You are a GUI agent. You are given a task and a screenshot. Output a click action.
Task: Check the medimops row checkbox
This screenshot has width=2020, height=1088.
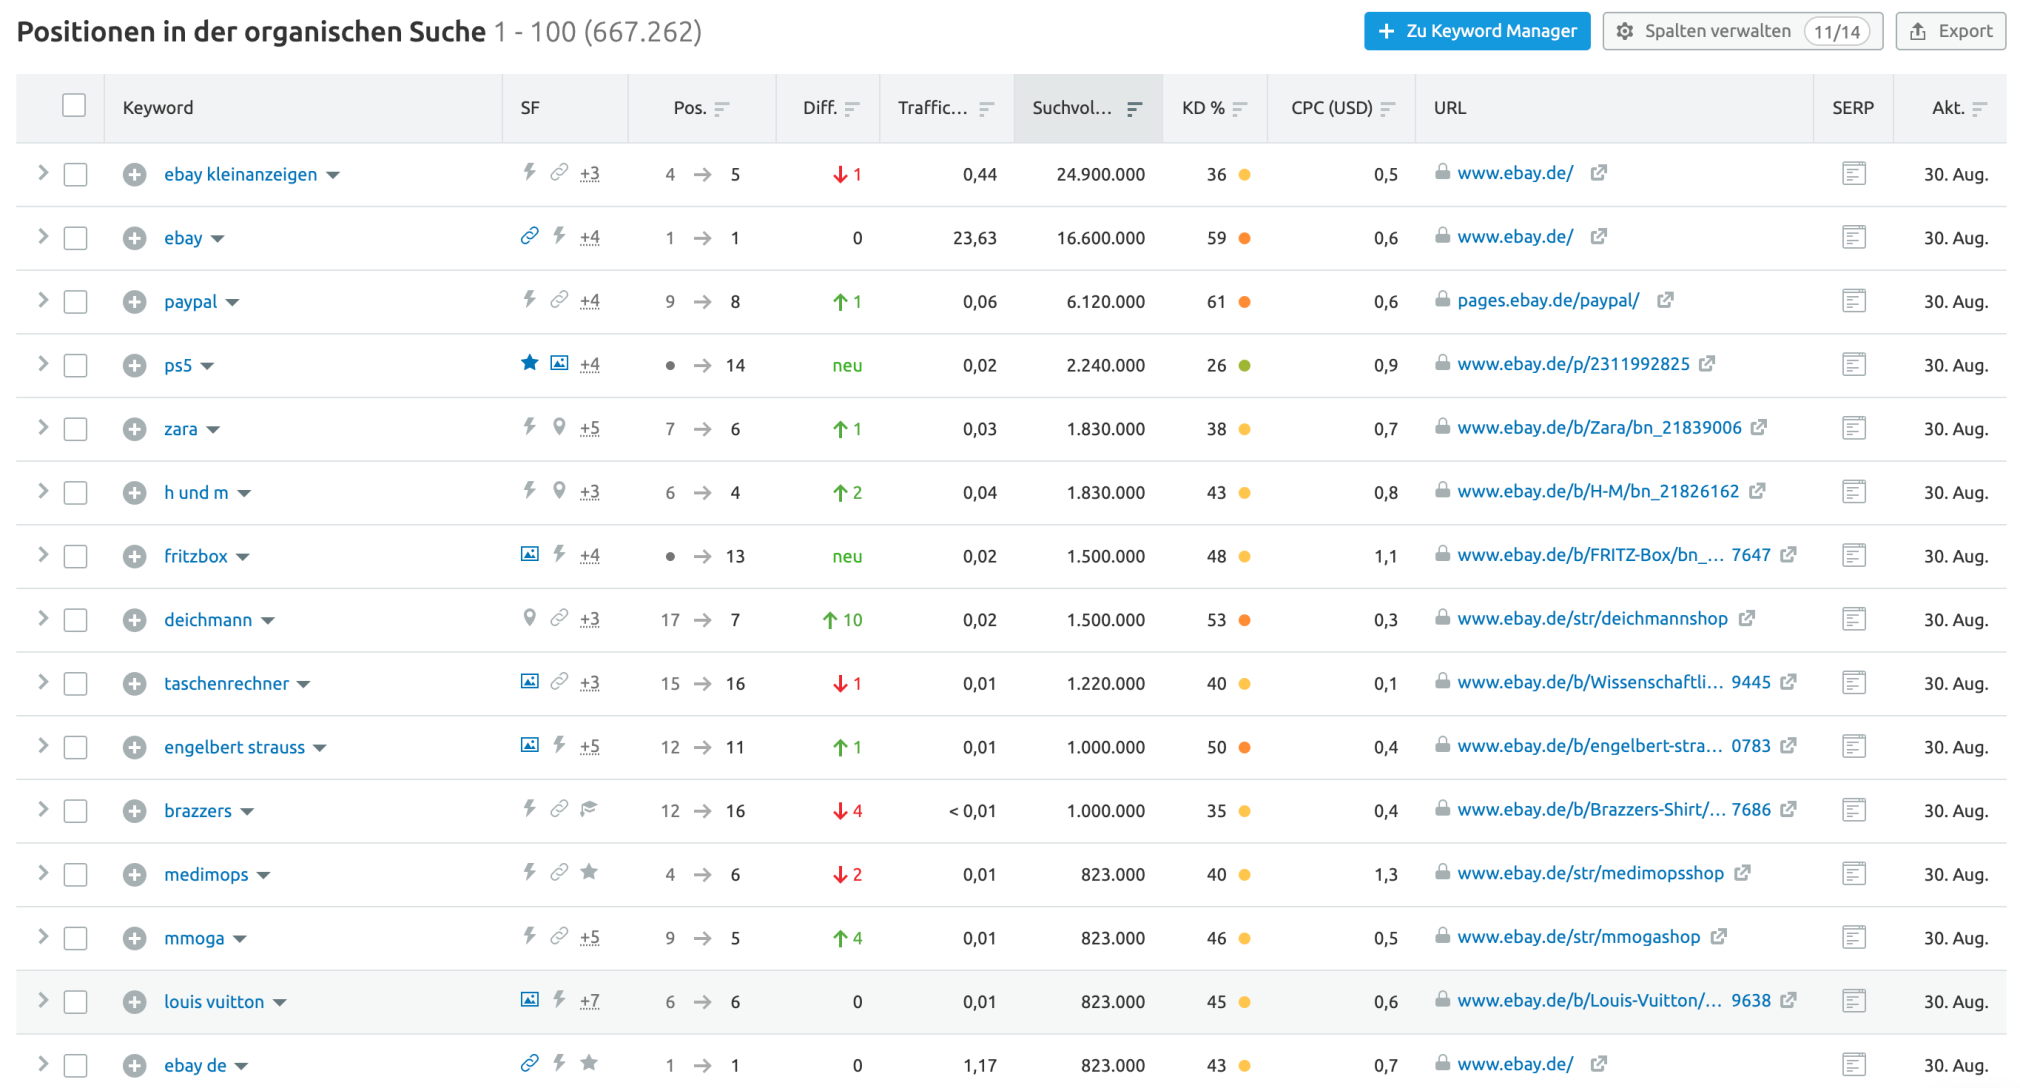[x=75, y=875]
